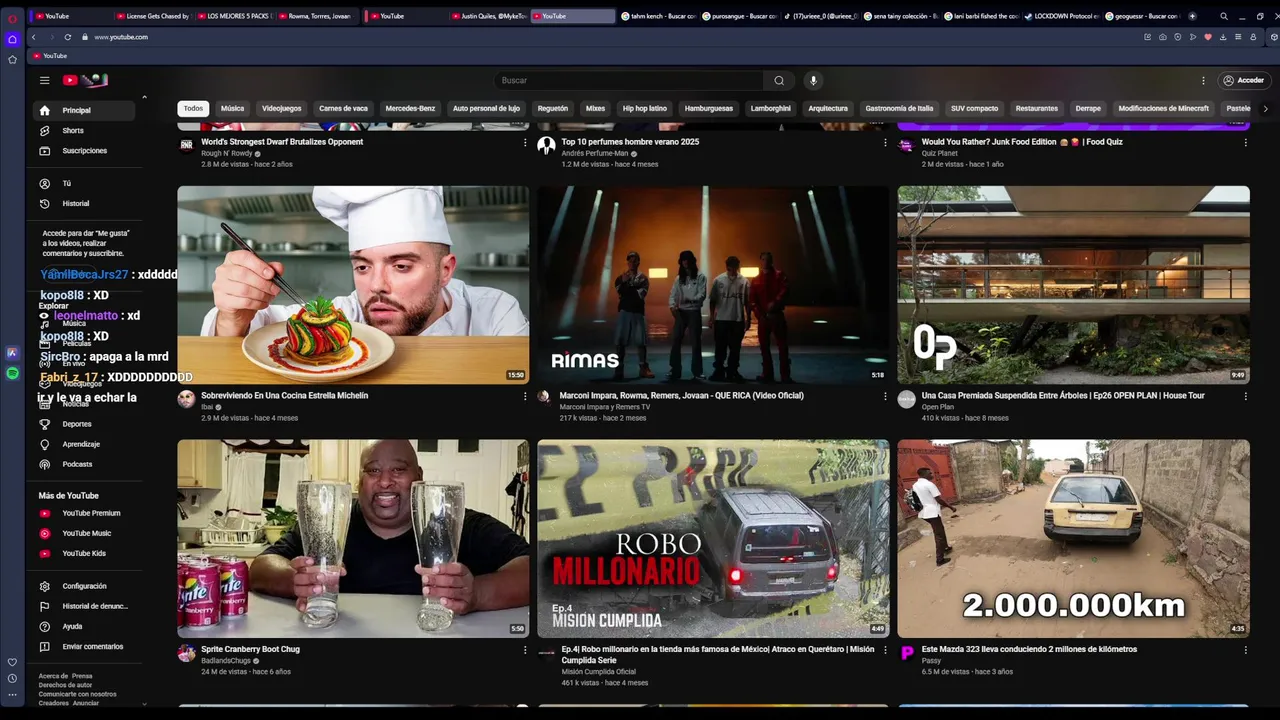Open BadlandsChugs channel name link
Image resolution: width=1280 pixels, height=720 pixels.
coord(226,661)
